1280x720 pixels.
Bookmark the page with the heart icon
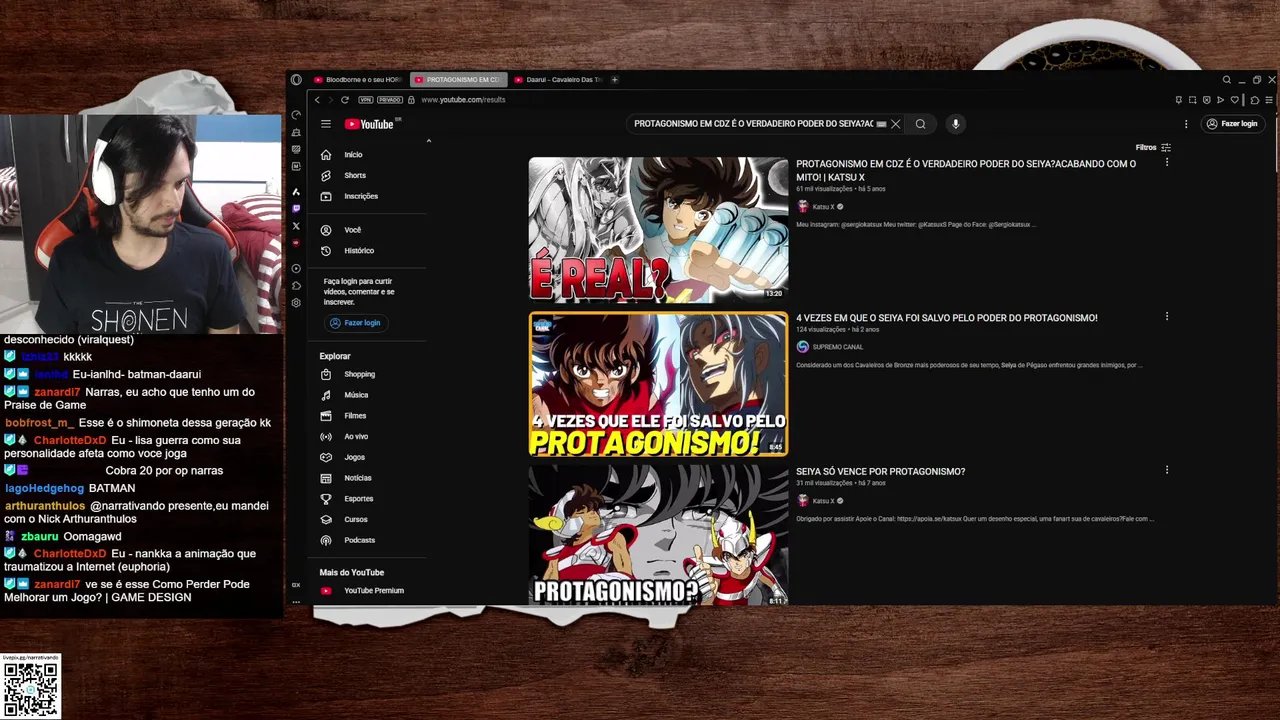[1235, 100]
